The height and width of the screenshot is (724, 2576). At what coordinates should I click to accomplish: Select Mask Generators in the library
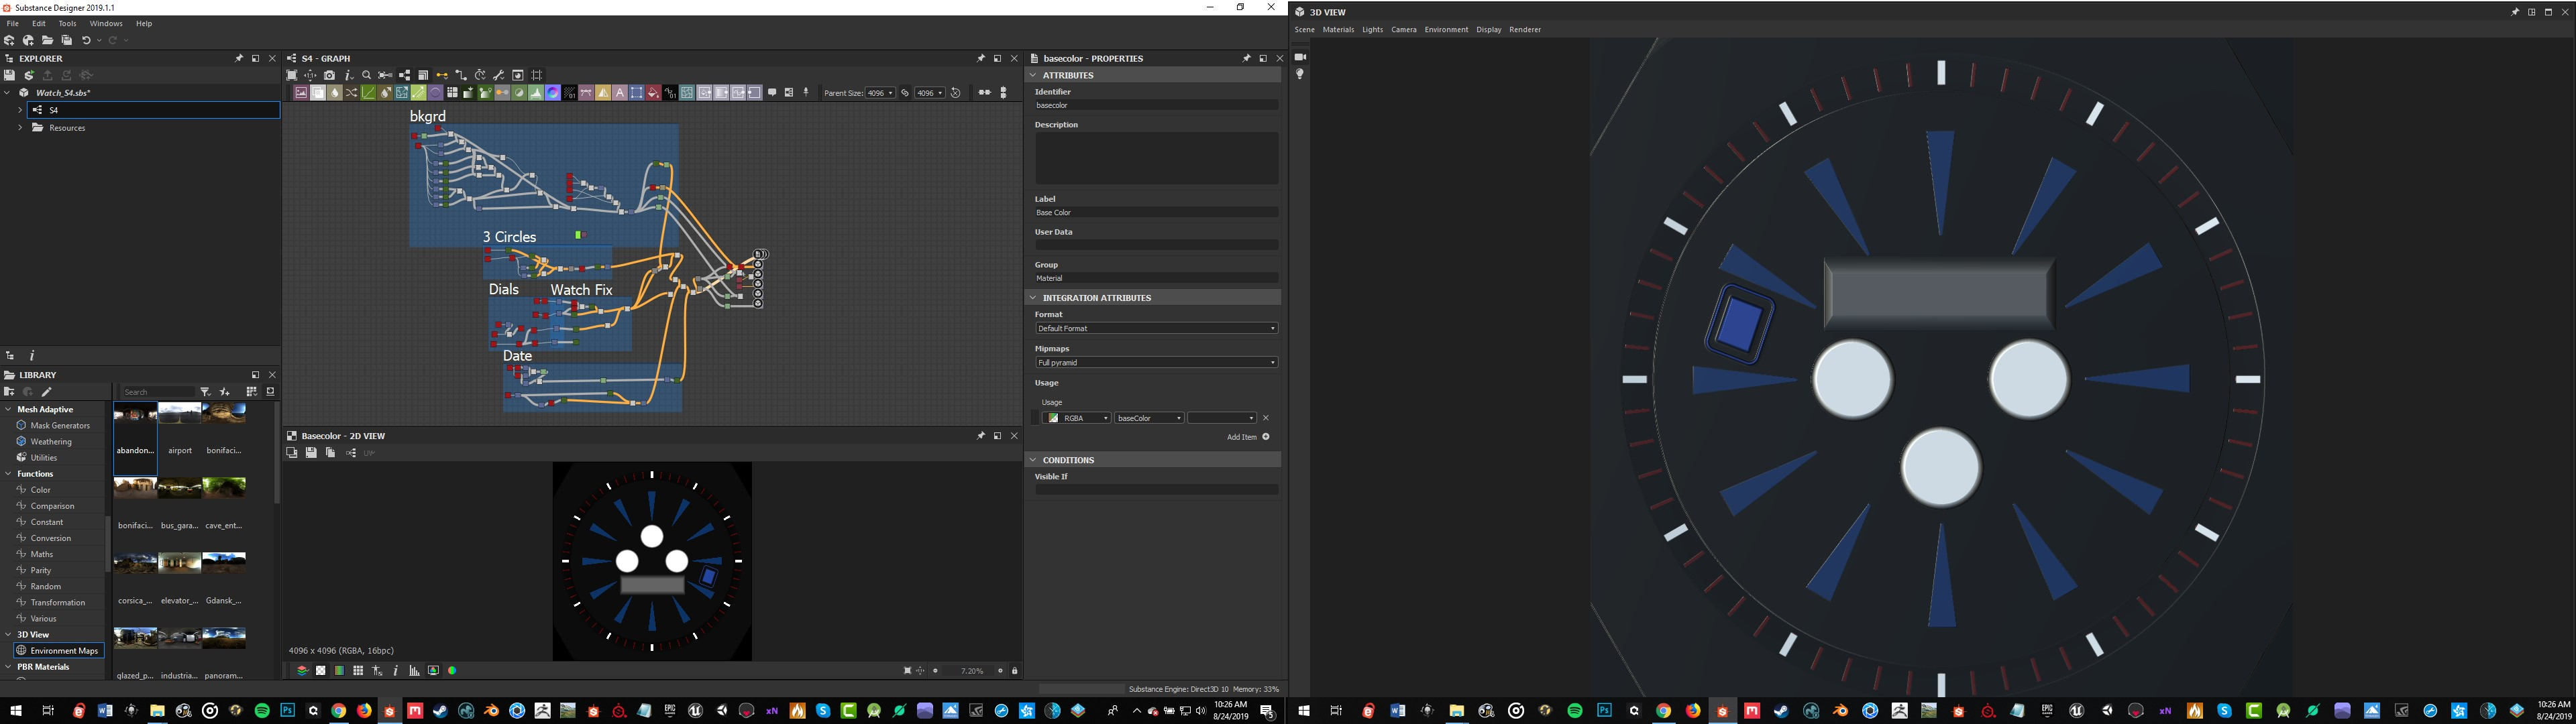pyautogui.click(x=60, y=425)
